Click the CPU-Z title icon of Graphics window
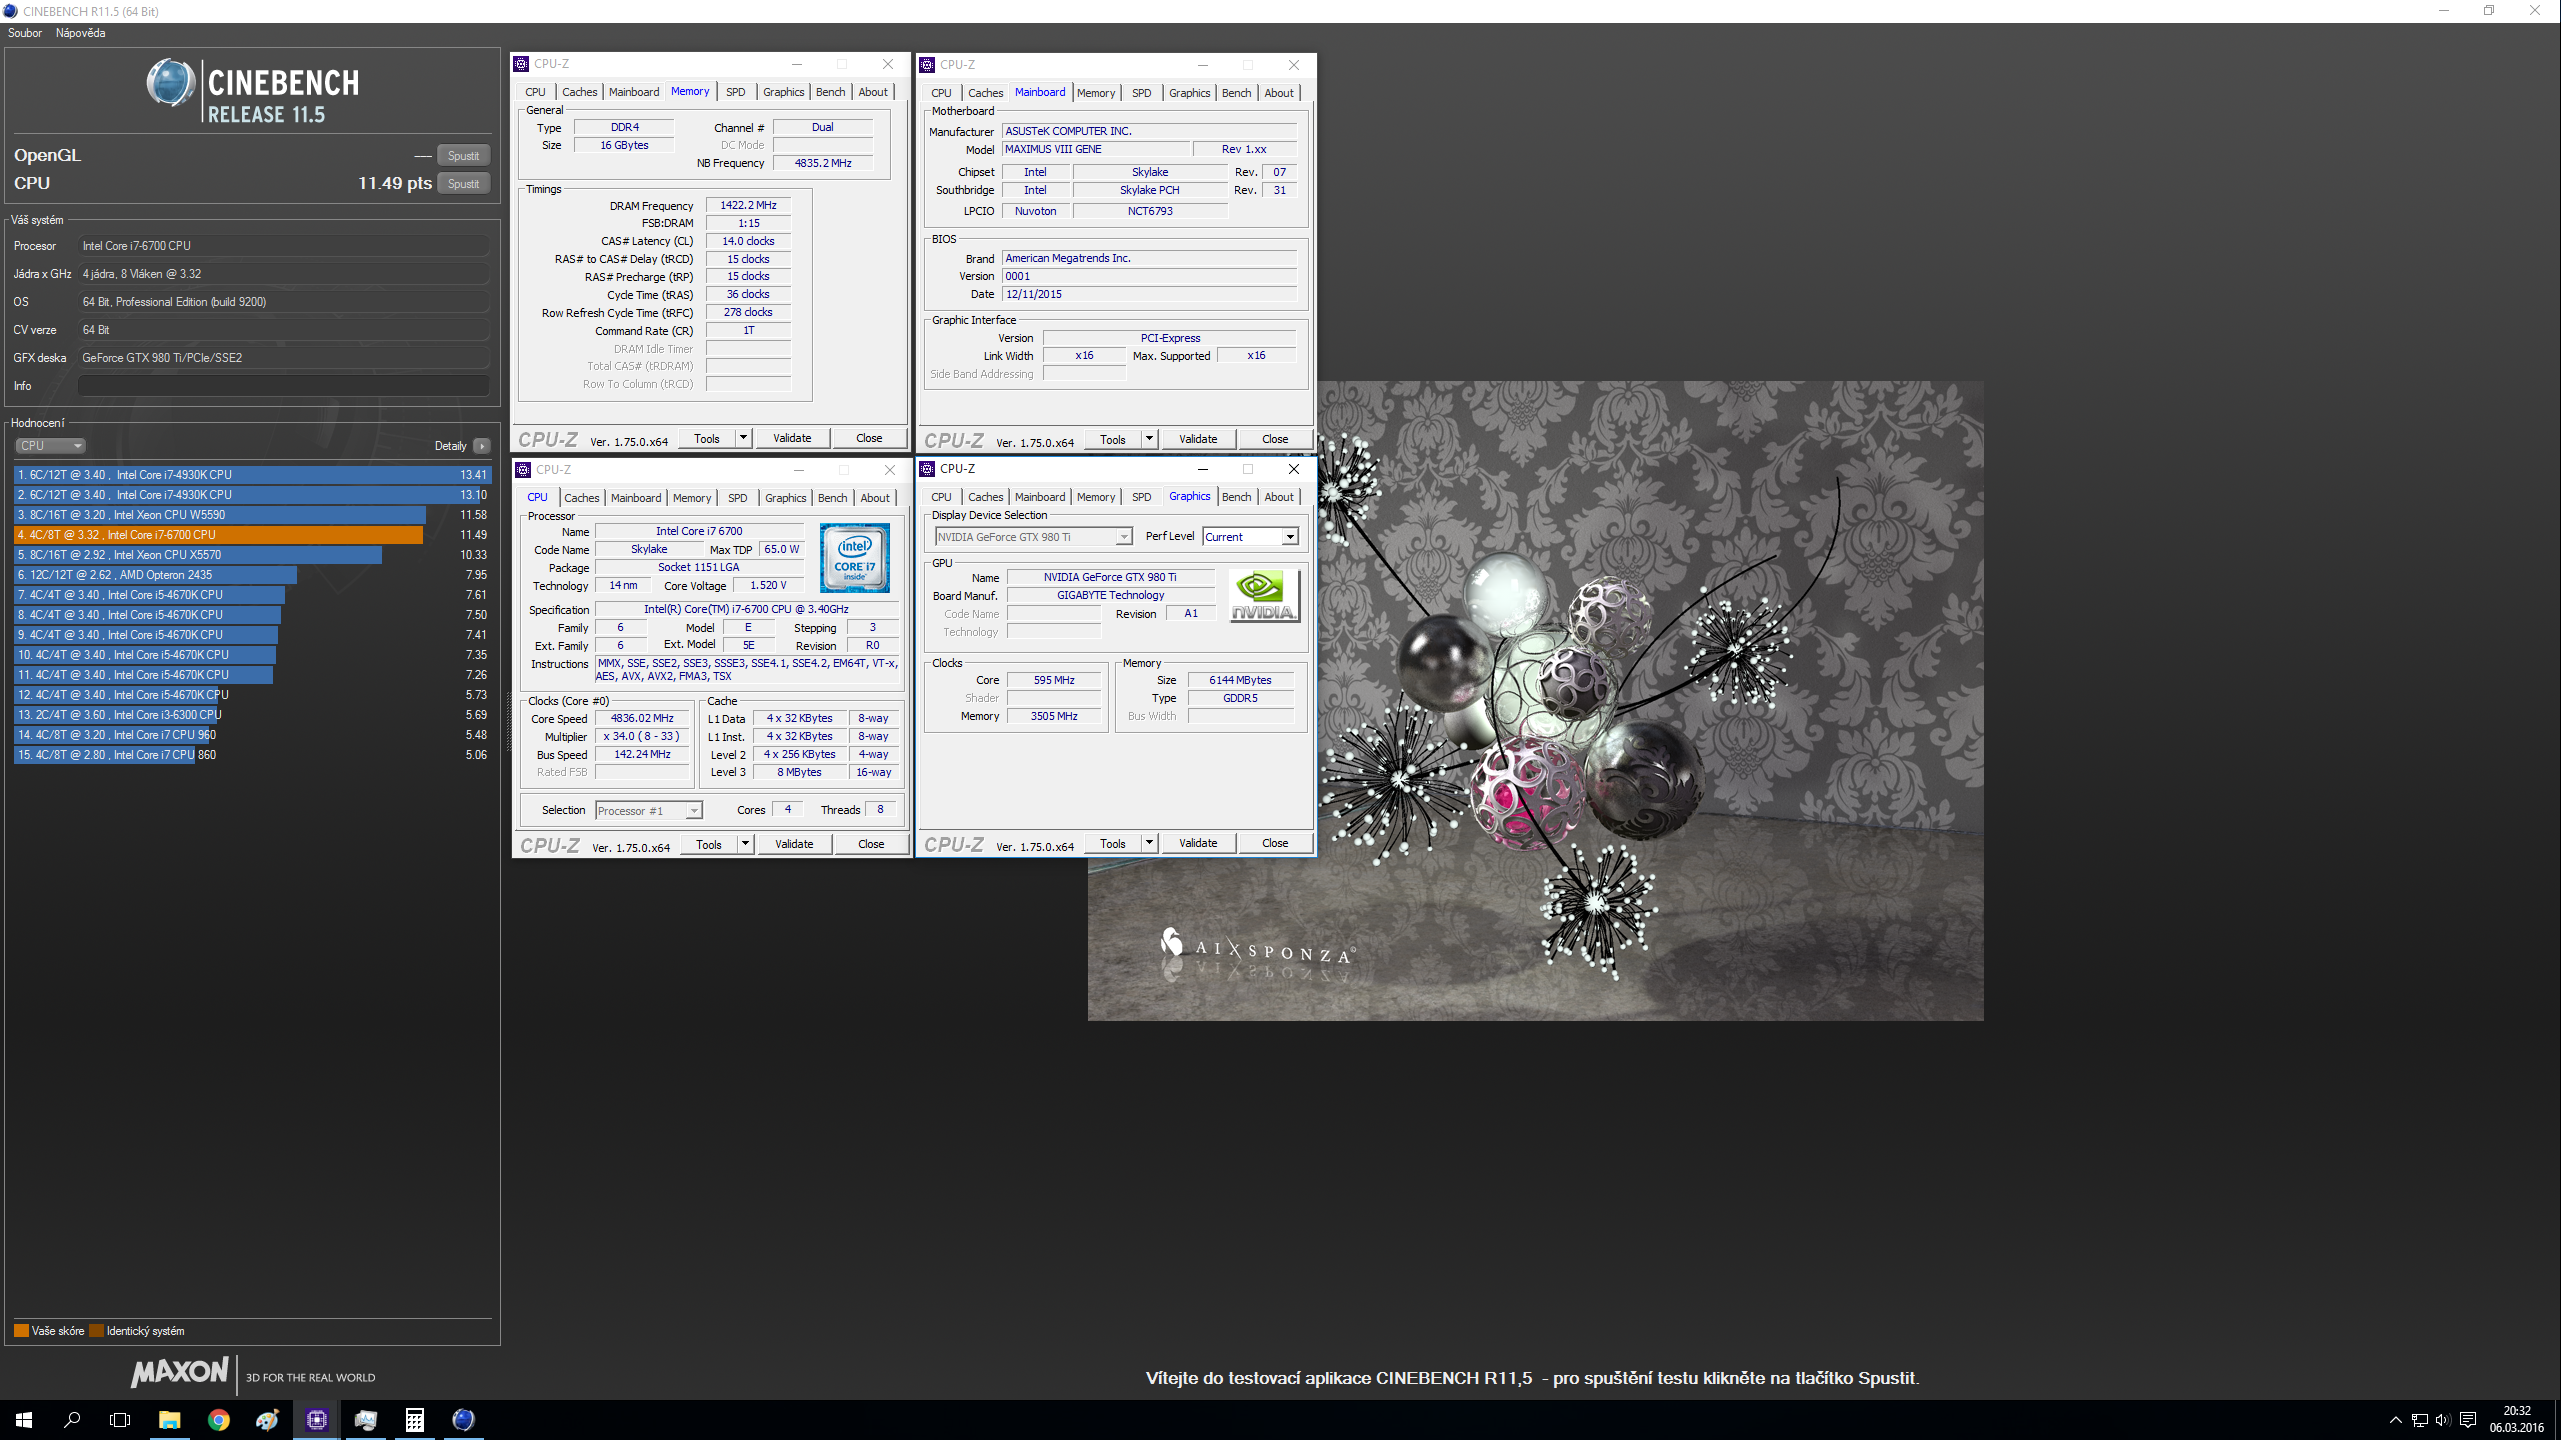2561x1440 pixels. (x=927, y=469)
